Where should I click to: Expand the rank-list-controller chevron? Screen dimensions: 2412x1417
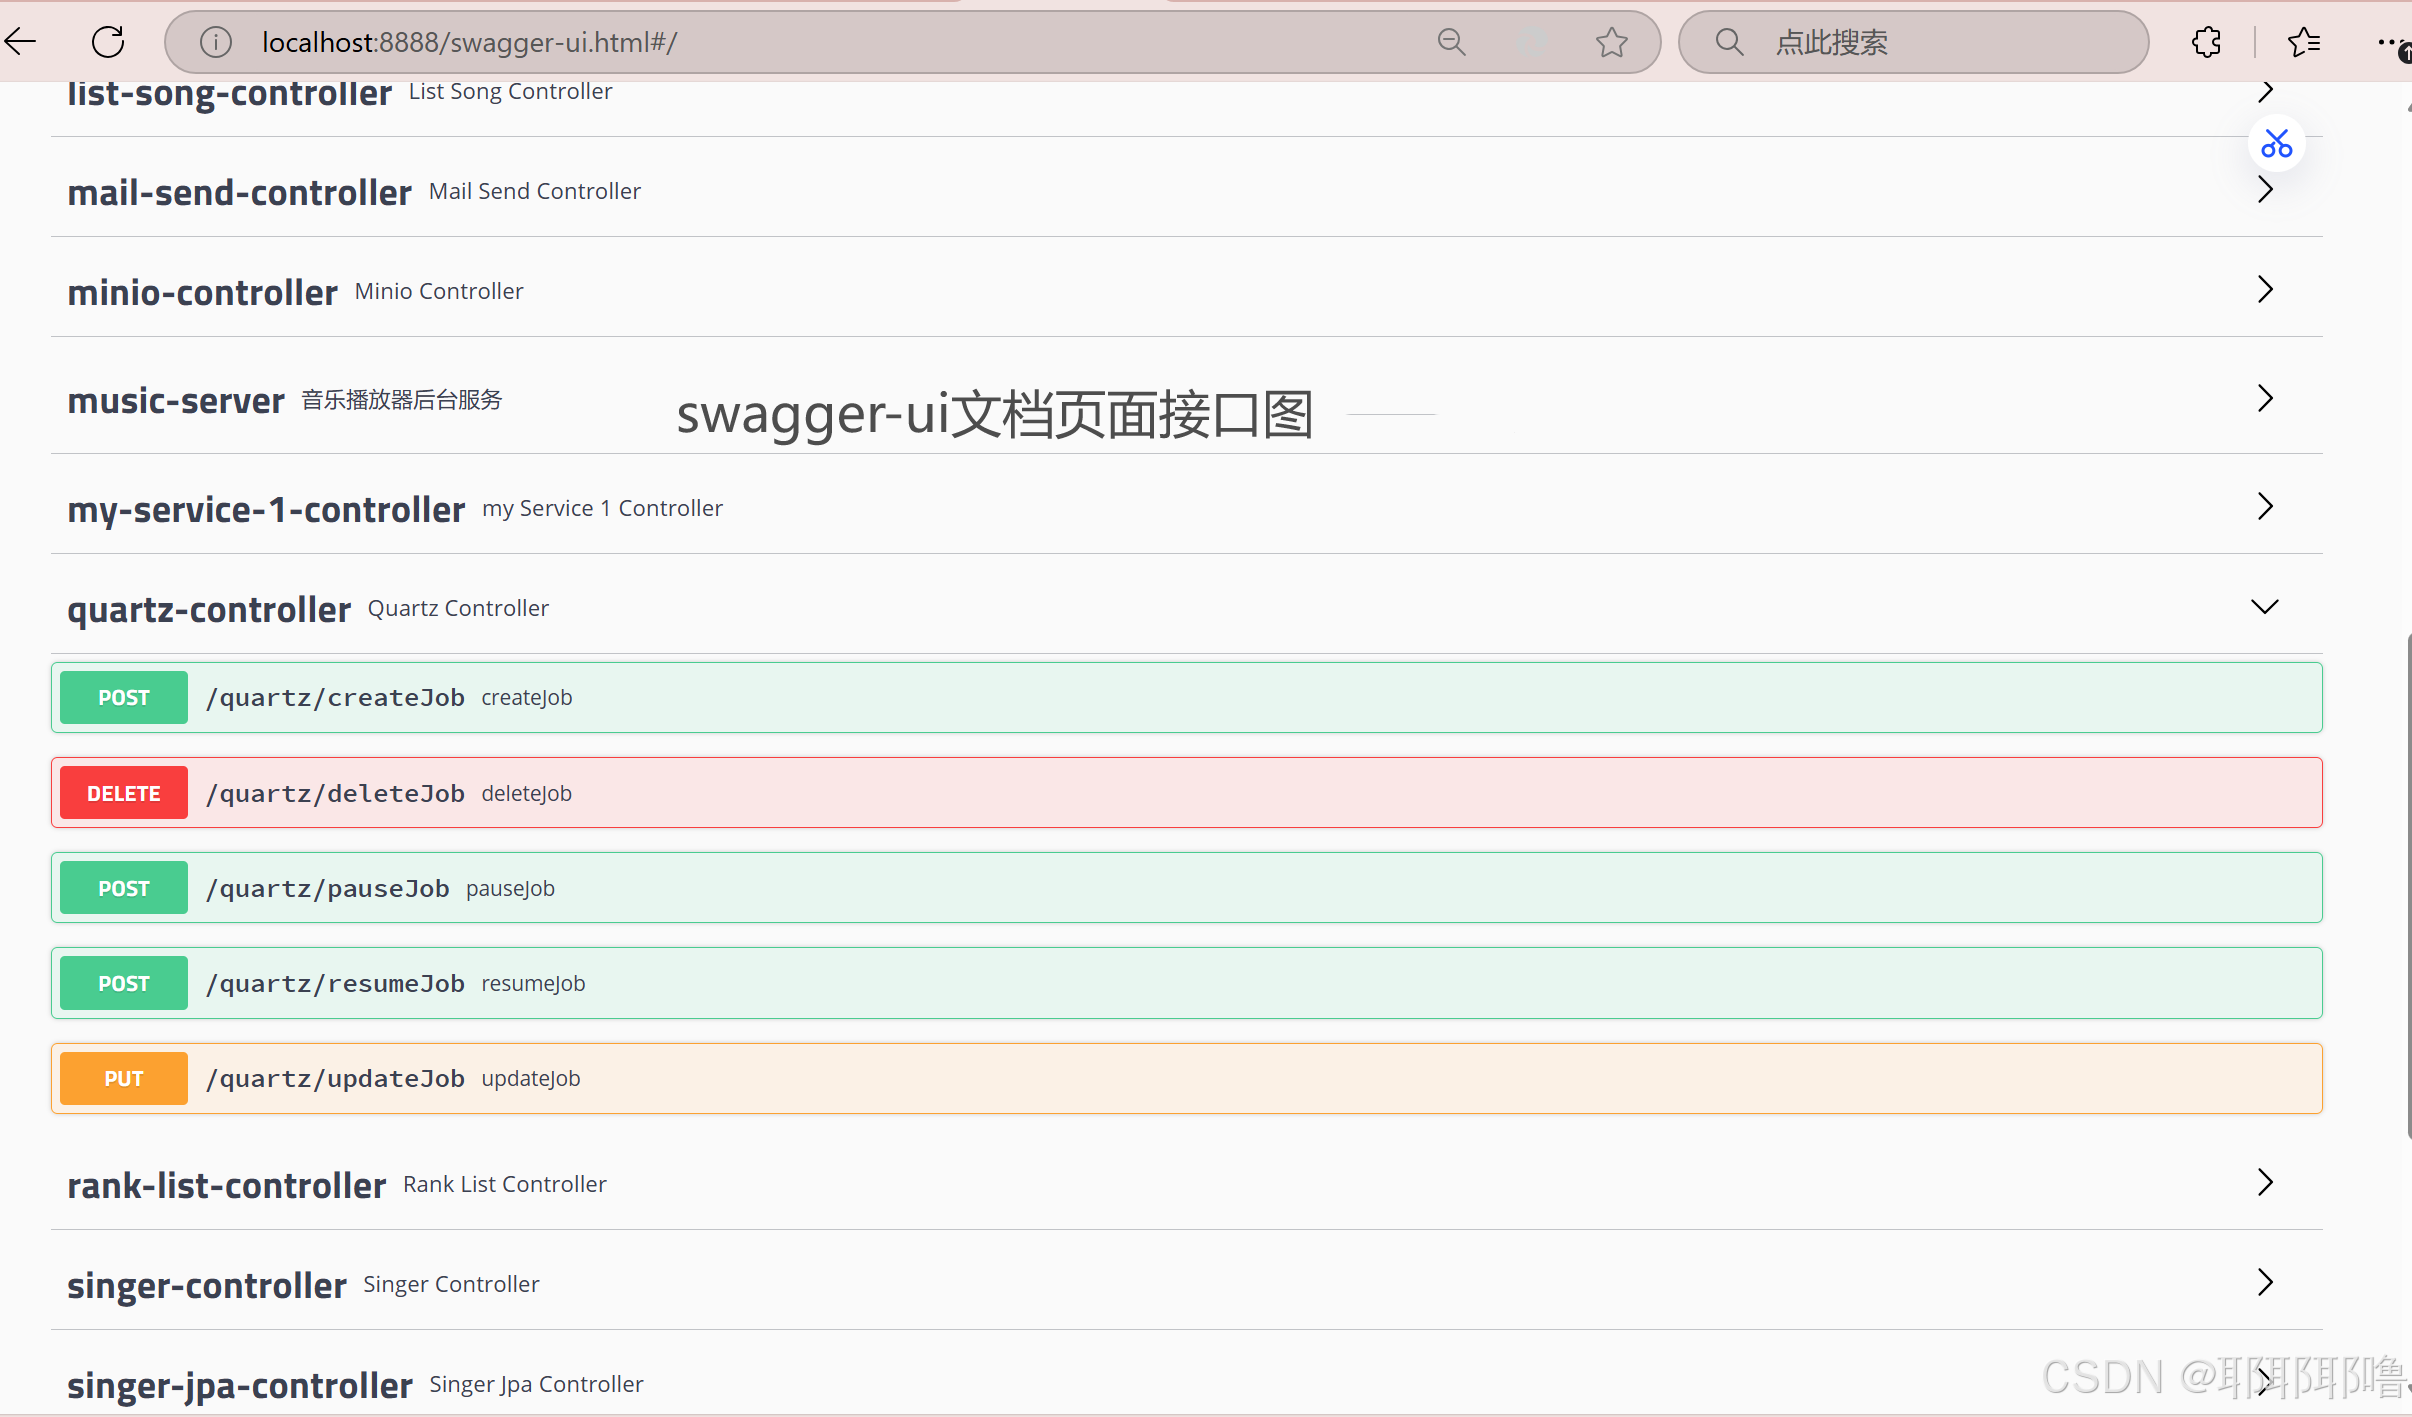2264,1183
